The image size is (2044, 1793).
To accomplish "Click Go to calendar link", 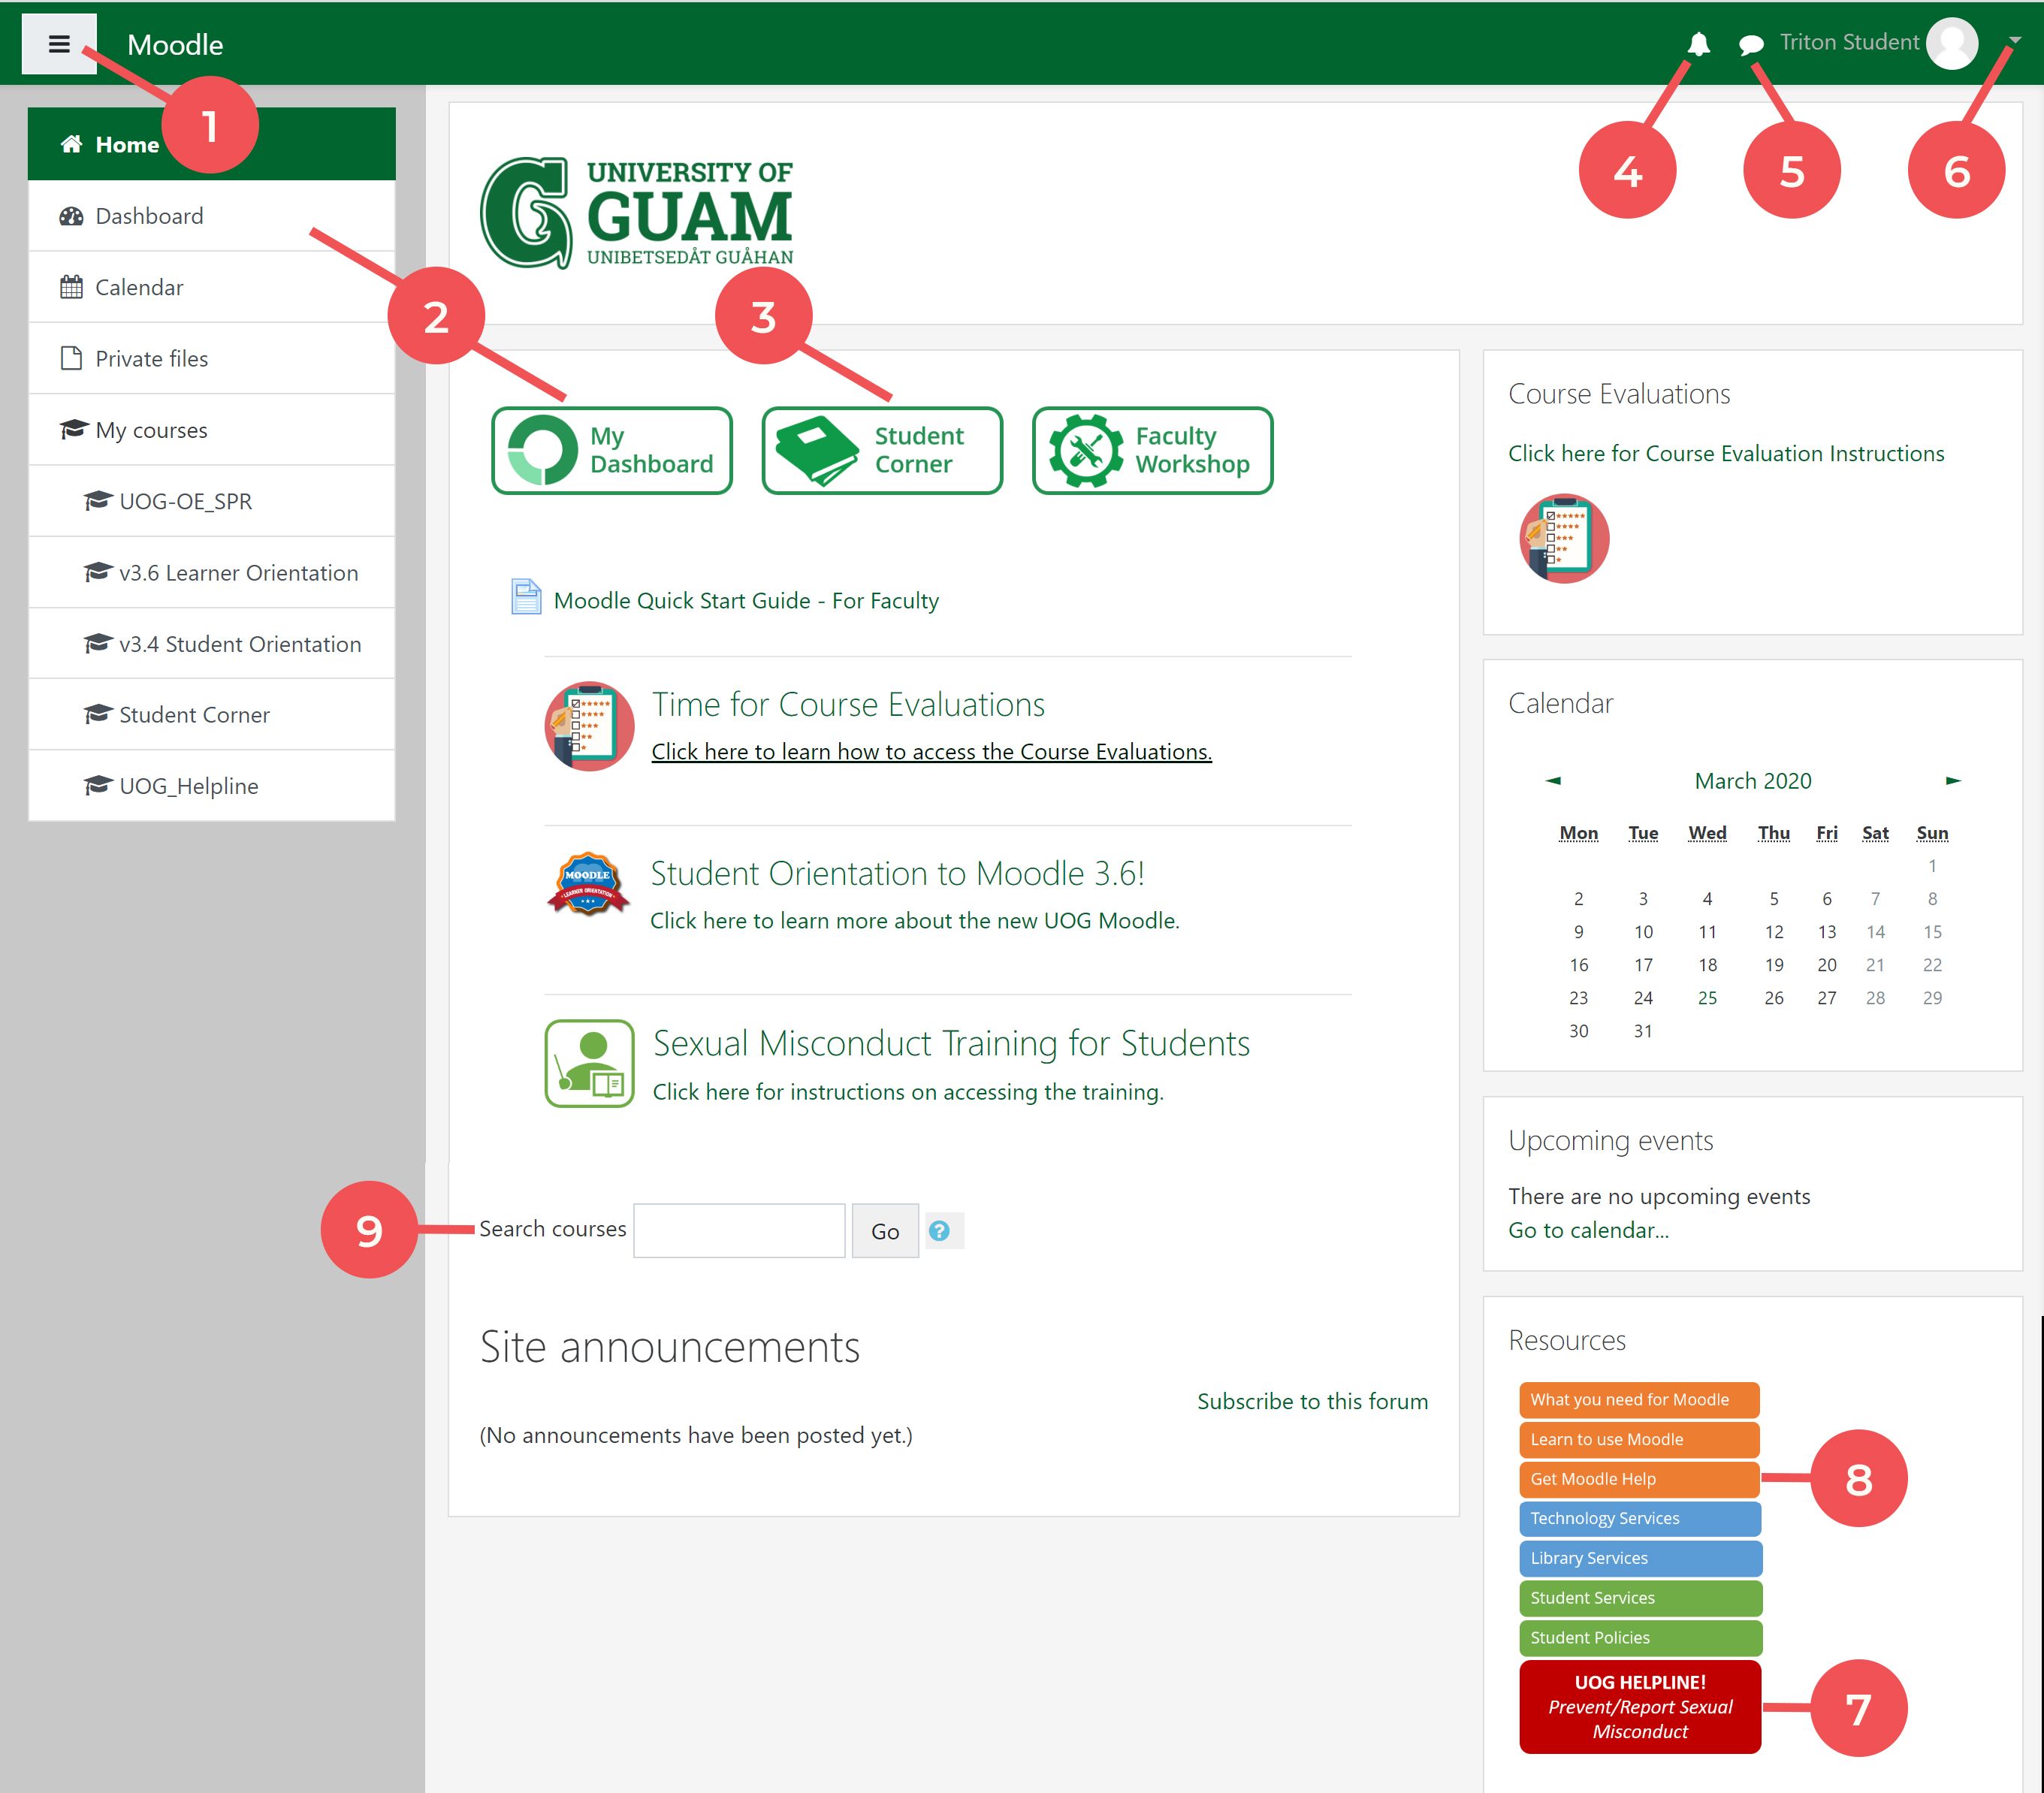I will (1588, 1230).
